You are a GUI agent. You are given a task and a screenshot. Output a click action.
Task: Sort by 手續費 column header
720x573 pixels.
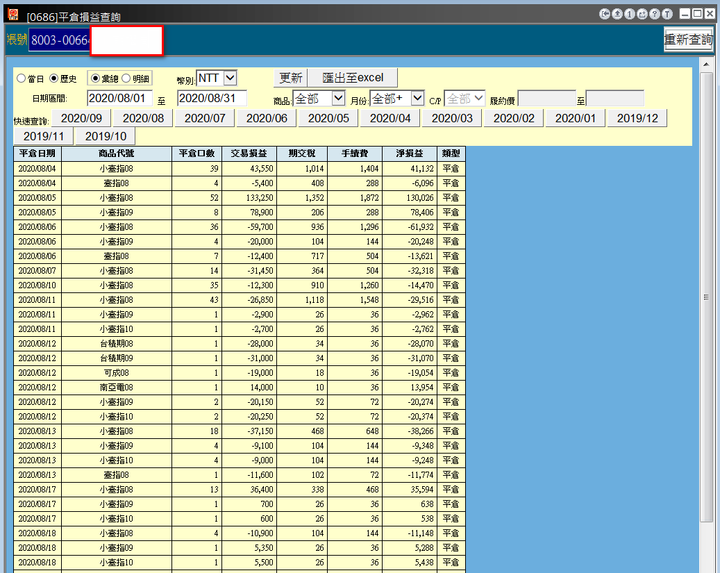pos(355,153)
